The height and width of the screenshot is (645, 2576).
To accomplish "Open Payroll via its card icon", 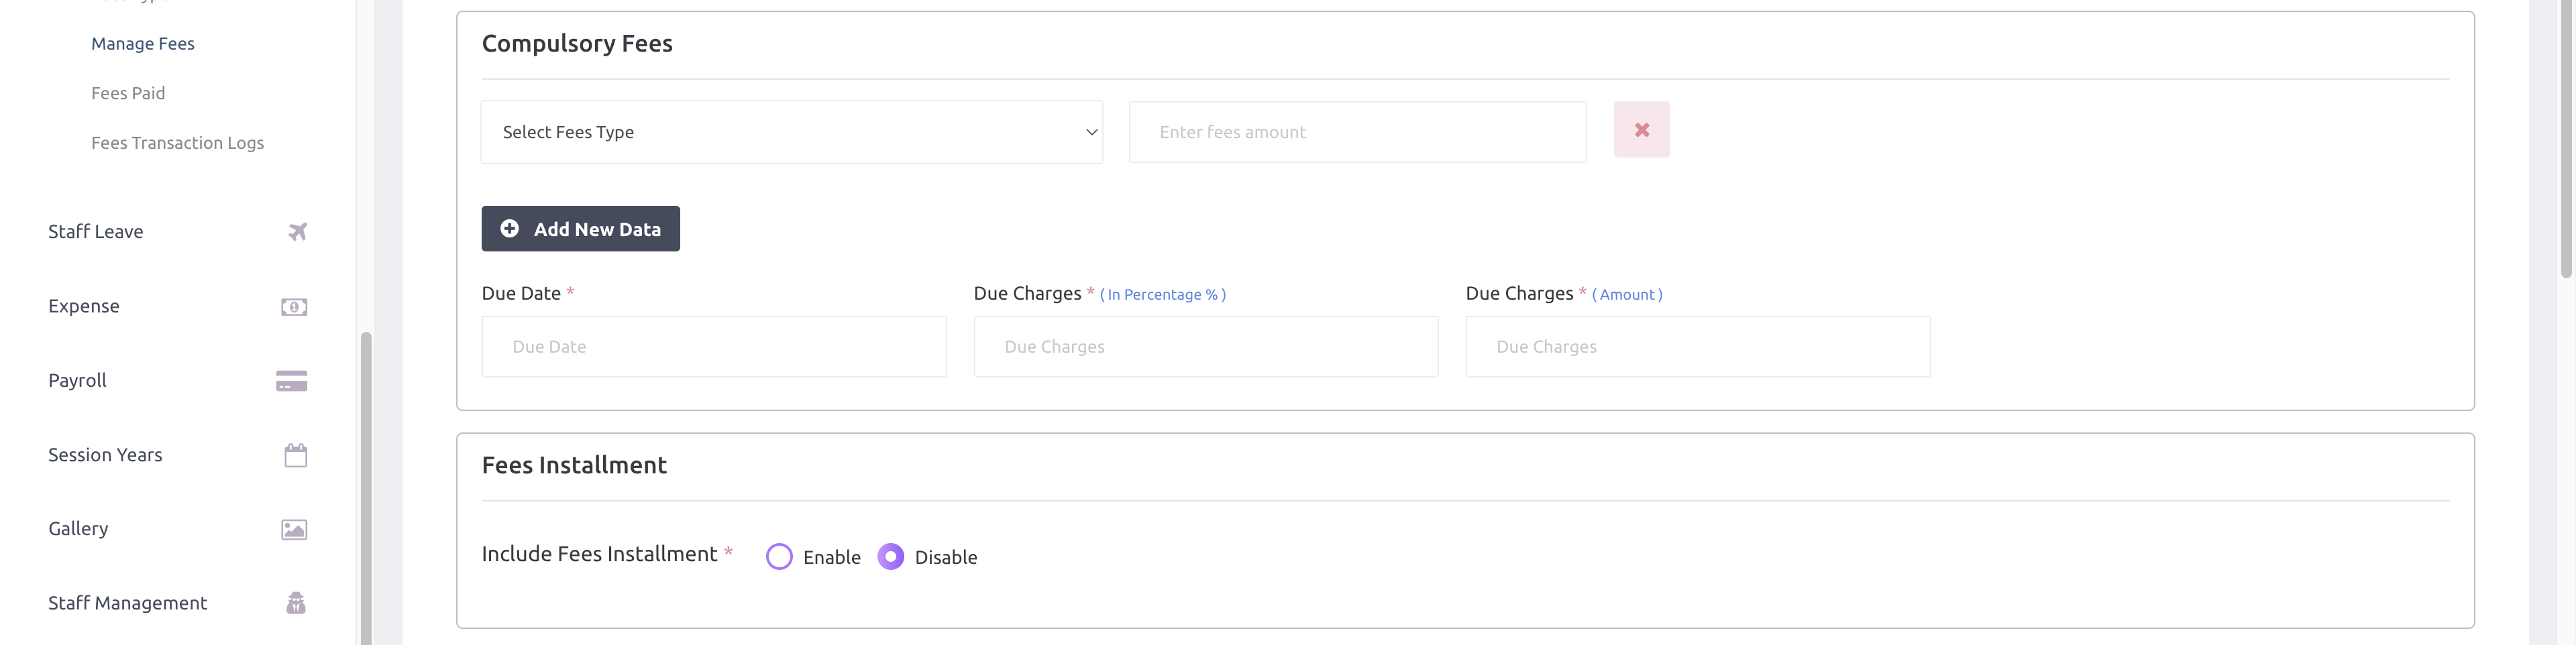I will 292,380.
